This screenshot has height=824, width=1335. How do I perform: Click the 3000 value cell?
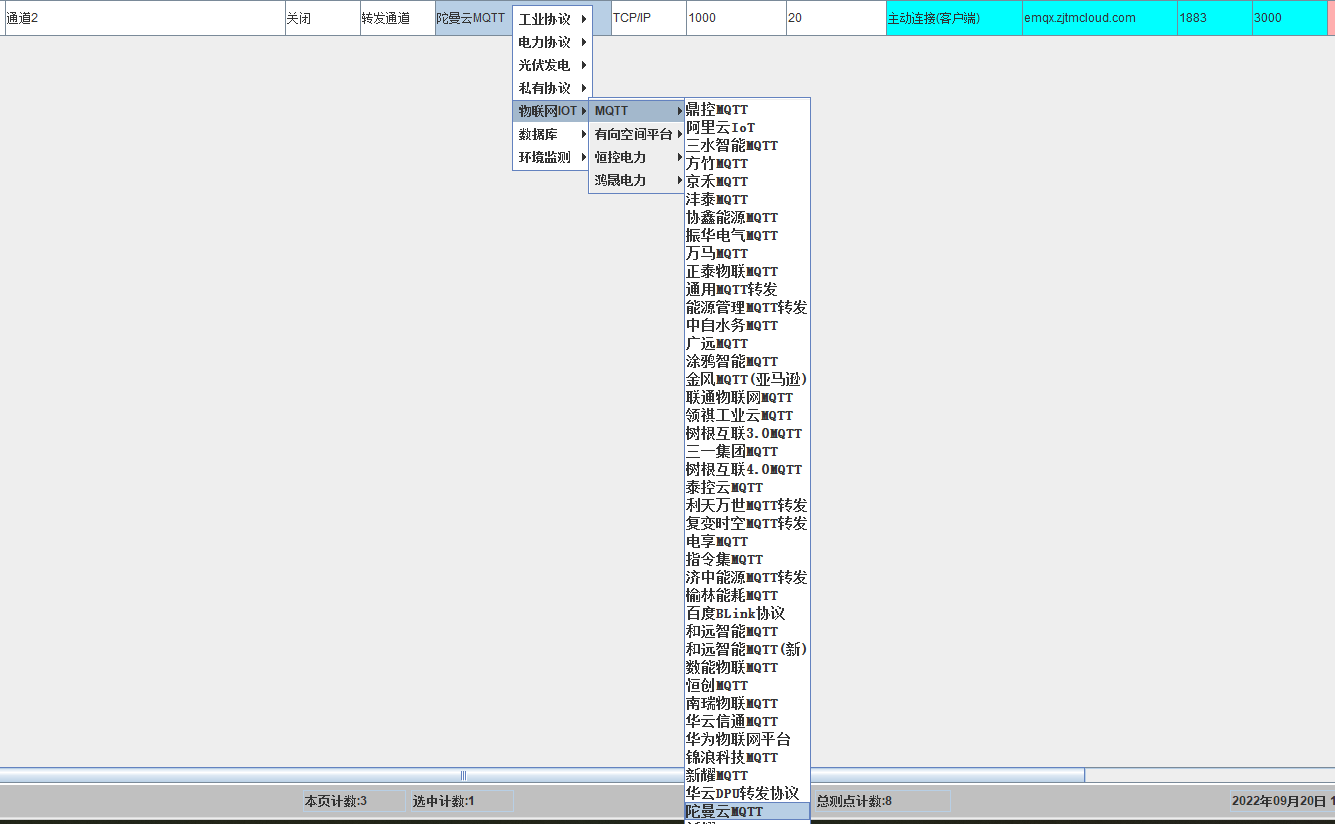[x=1290, y=18]
